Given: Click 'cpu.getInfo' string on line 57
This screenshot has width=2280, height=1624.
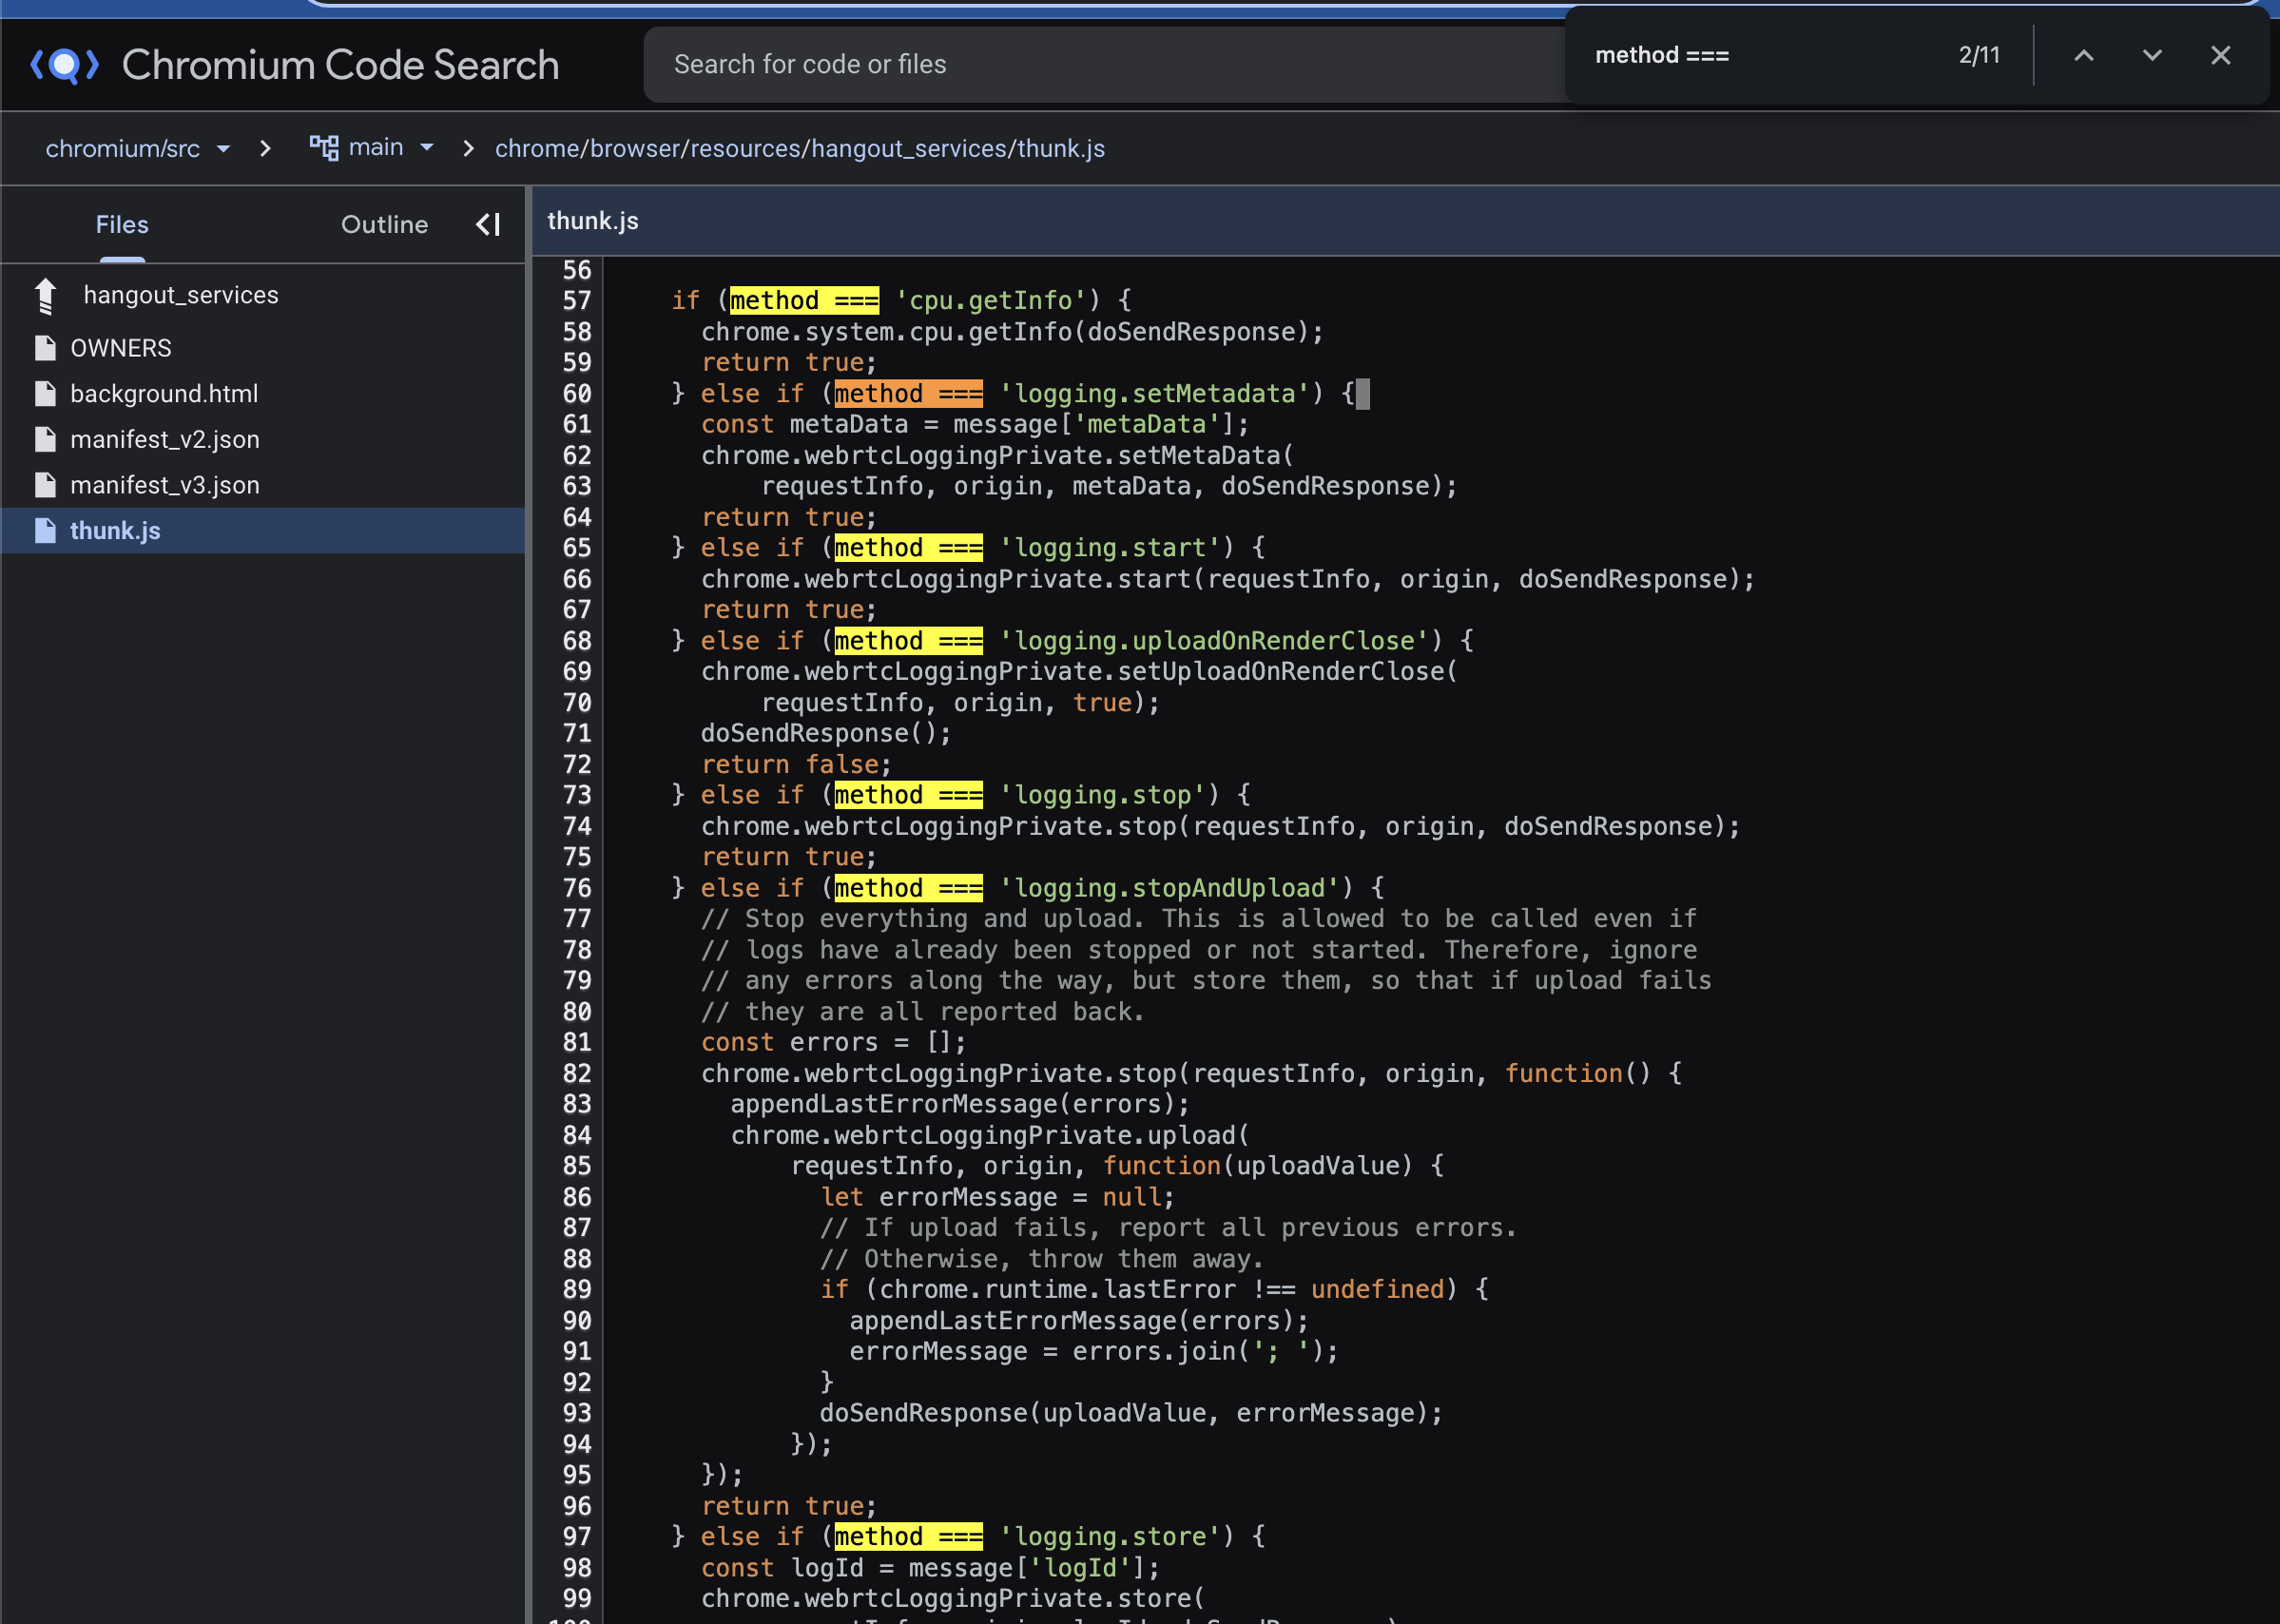Looking at the screenshot, I should [990, 301].
